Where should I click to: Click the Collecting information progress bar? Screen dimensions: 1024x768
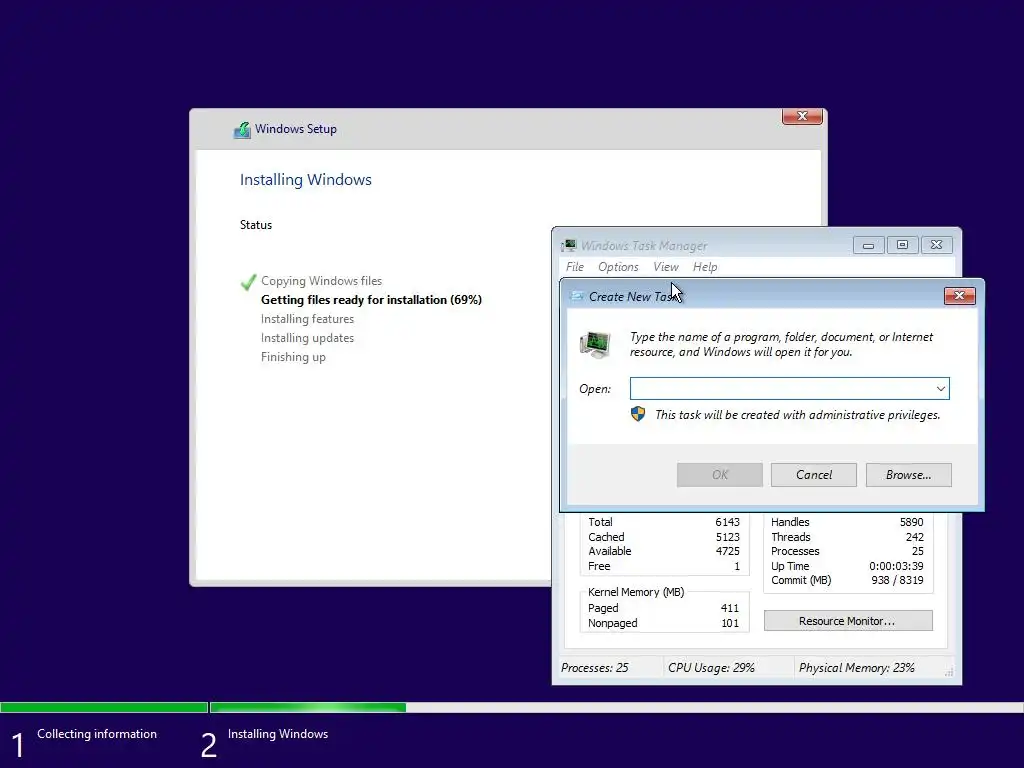[x=104, y=707]
